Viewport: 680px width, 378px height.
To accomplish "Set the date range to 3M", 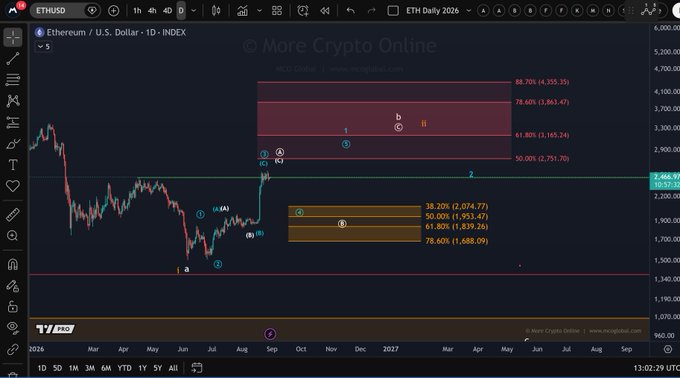I will coord(90,368).
